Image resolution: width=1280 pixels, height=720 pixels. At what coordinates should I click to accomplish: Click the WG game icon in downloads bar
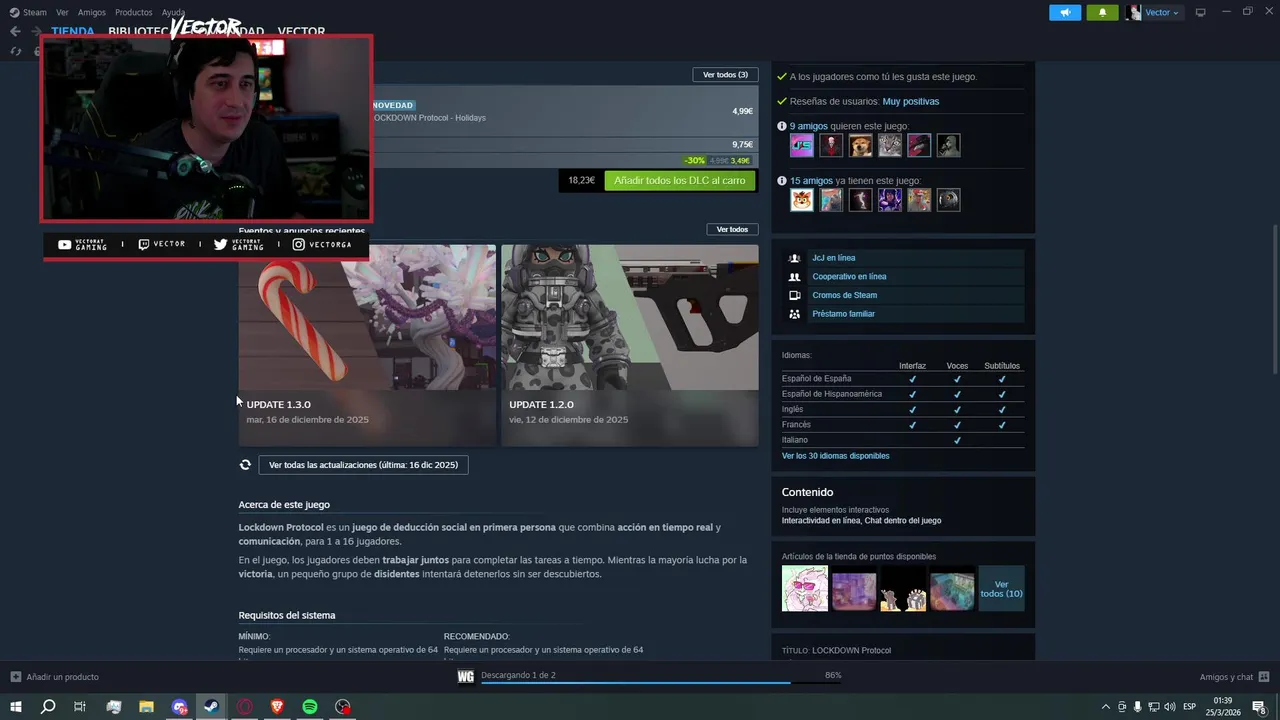click(465, 676)
